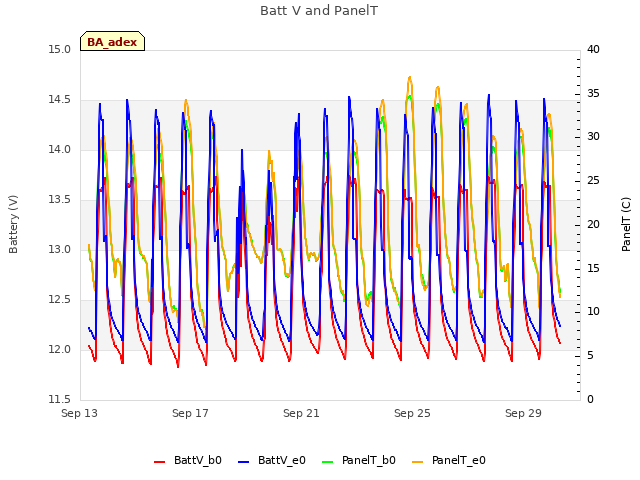Toggle the BattV_b0 legend entry
The image size is (640, 480).
pyautogui.click(x=188, y=460)
